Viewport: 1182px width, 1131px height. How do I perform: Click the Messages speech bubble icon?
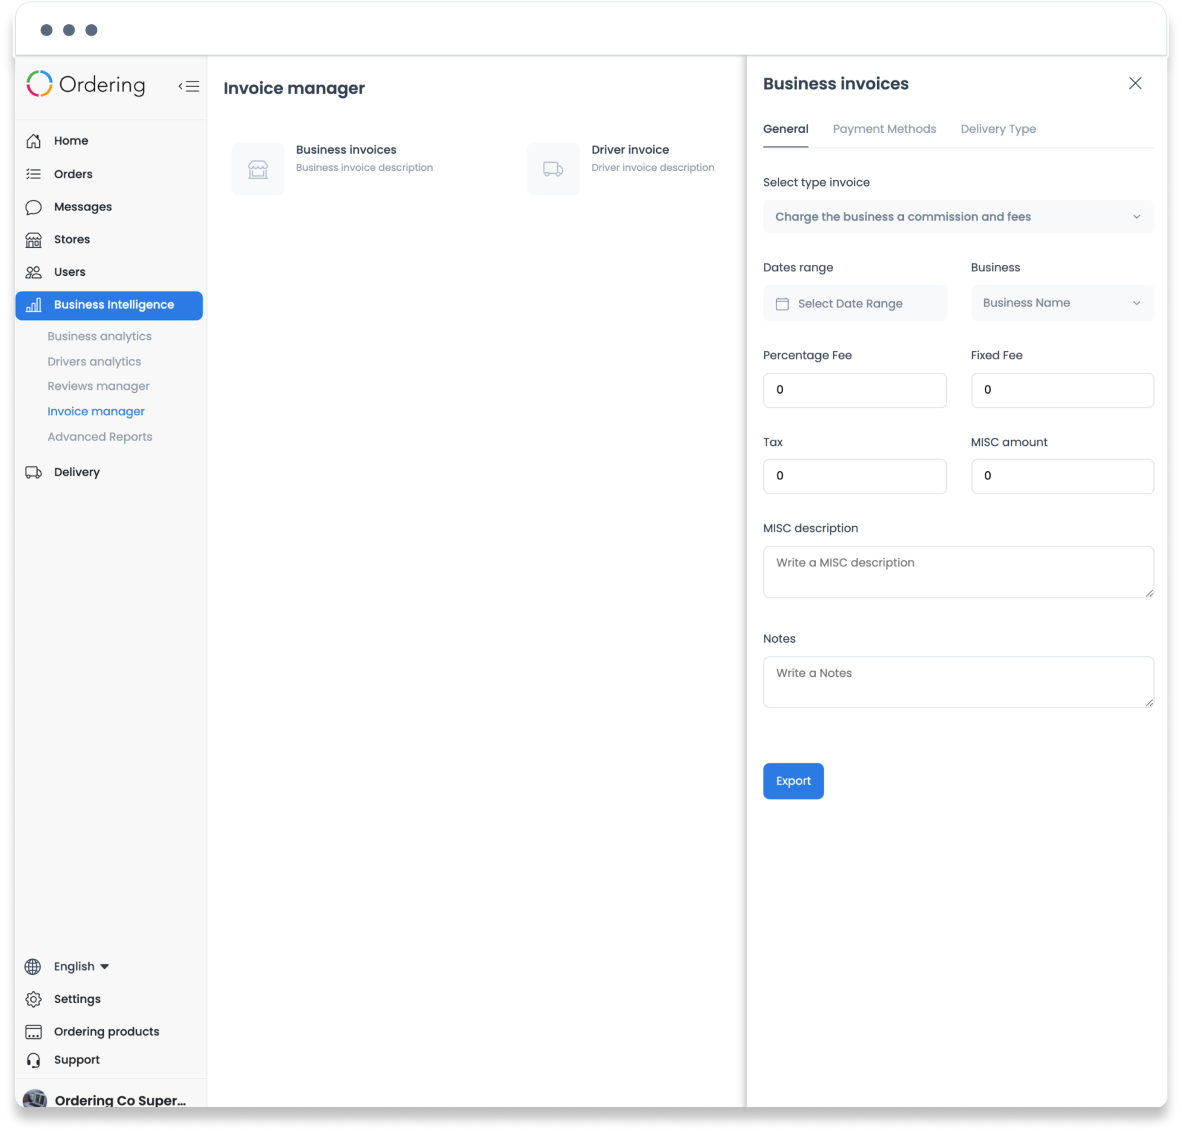33,207
